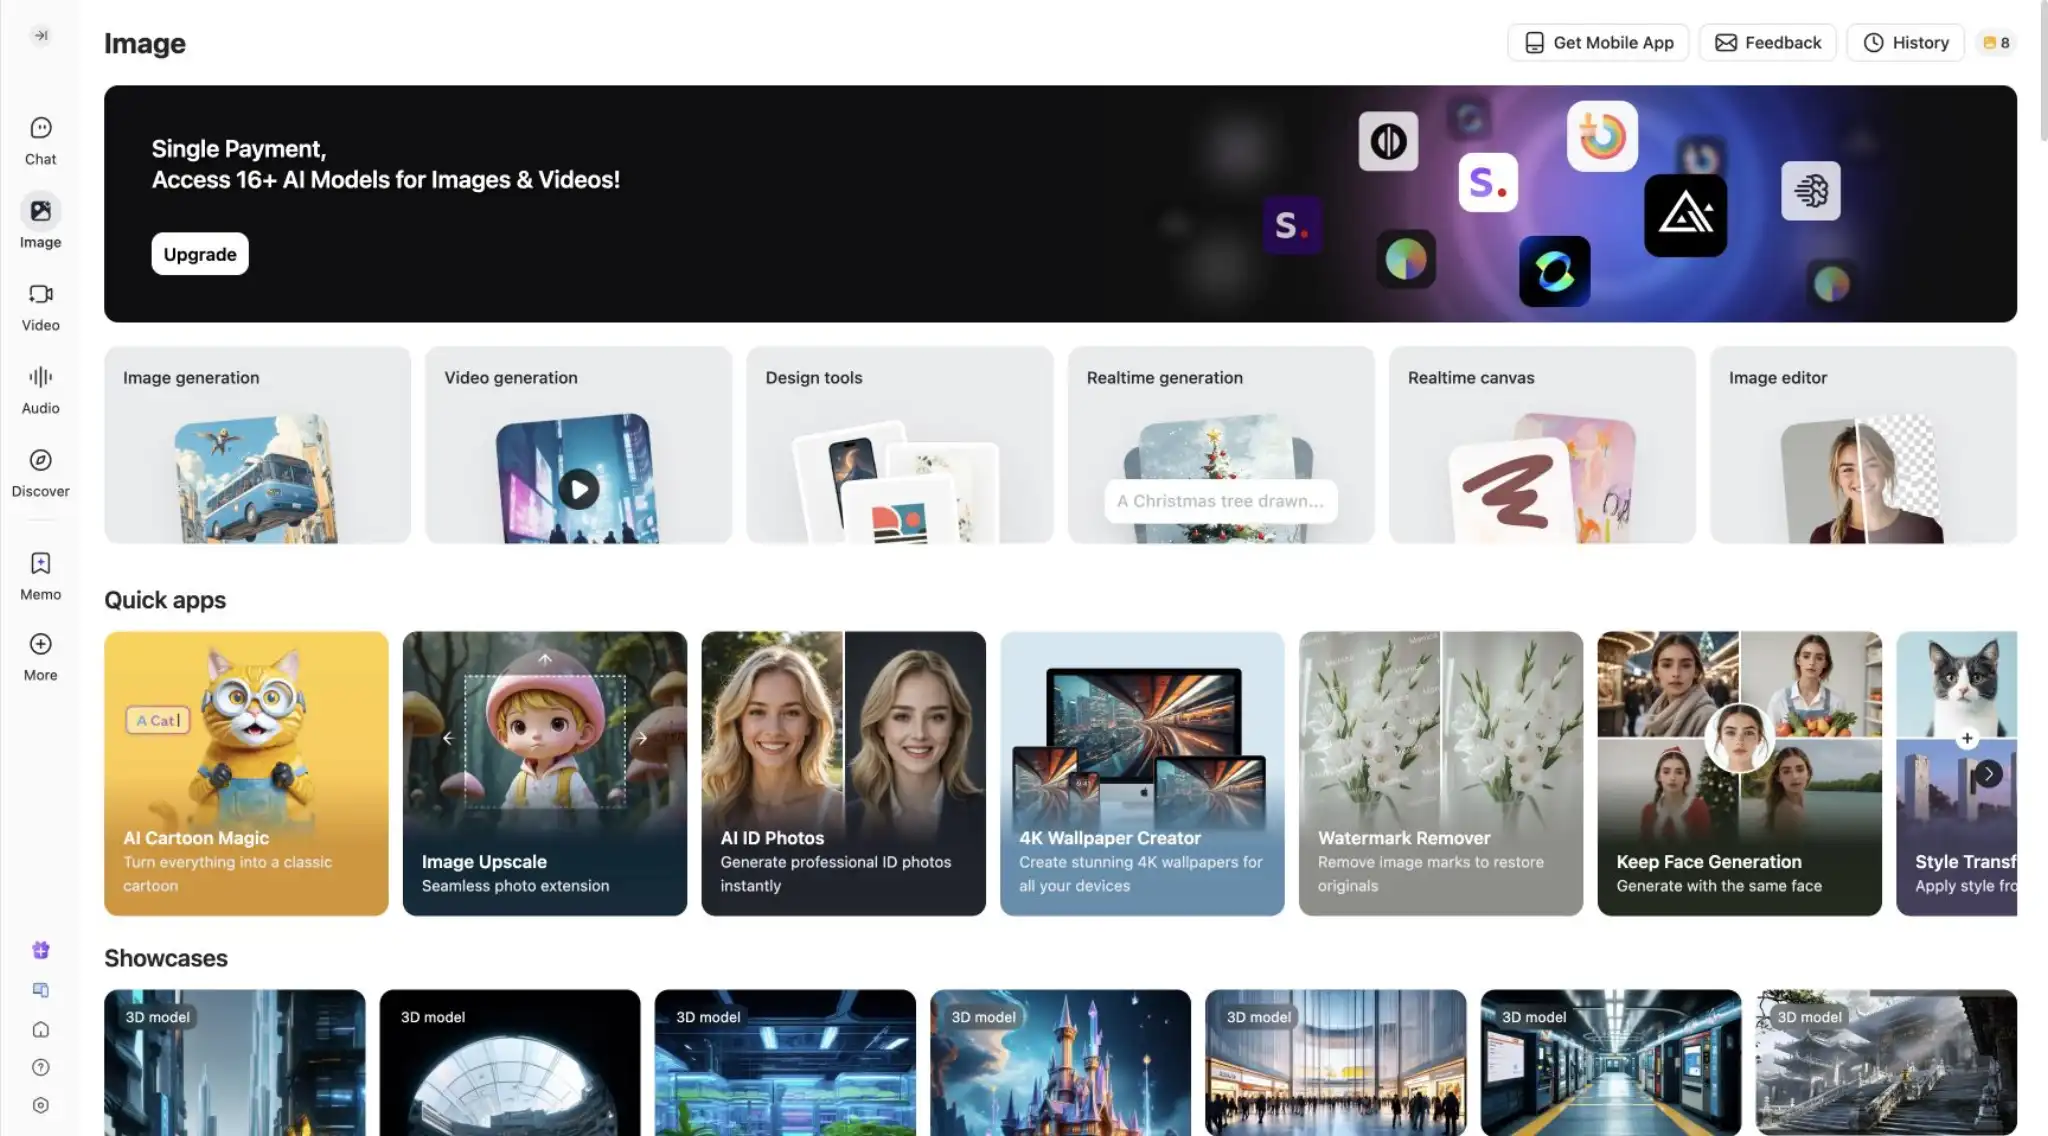Launch the AI Cartoon Magic quick app
The width and height of the screenshot is (2048, 1136).
point(246,773)
